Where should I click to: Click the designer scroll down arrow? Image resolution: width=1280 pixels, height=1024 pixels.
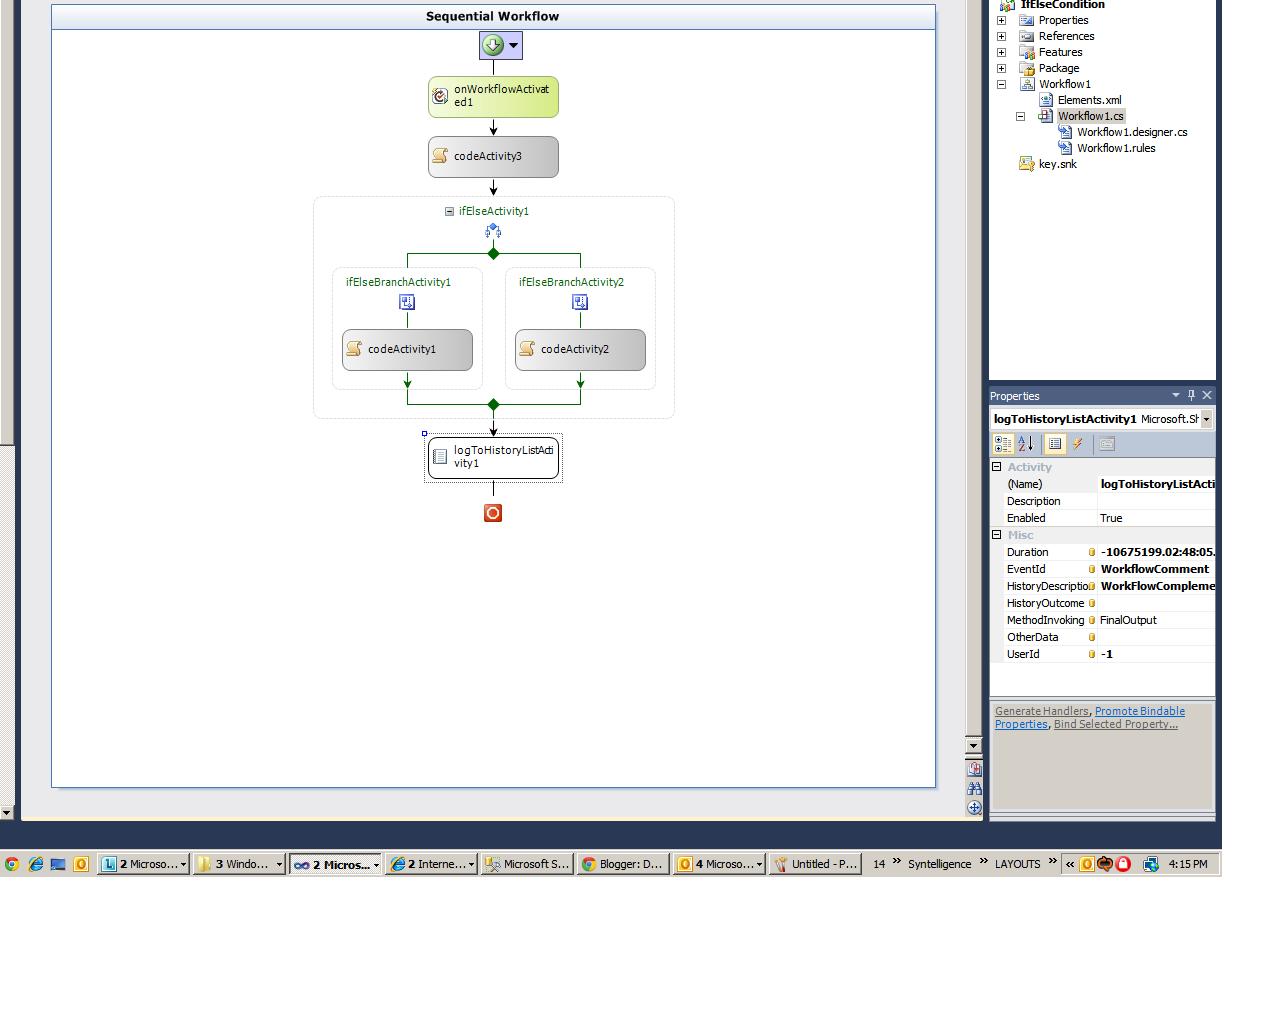click(x=974, y=746)
